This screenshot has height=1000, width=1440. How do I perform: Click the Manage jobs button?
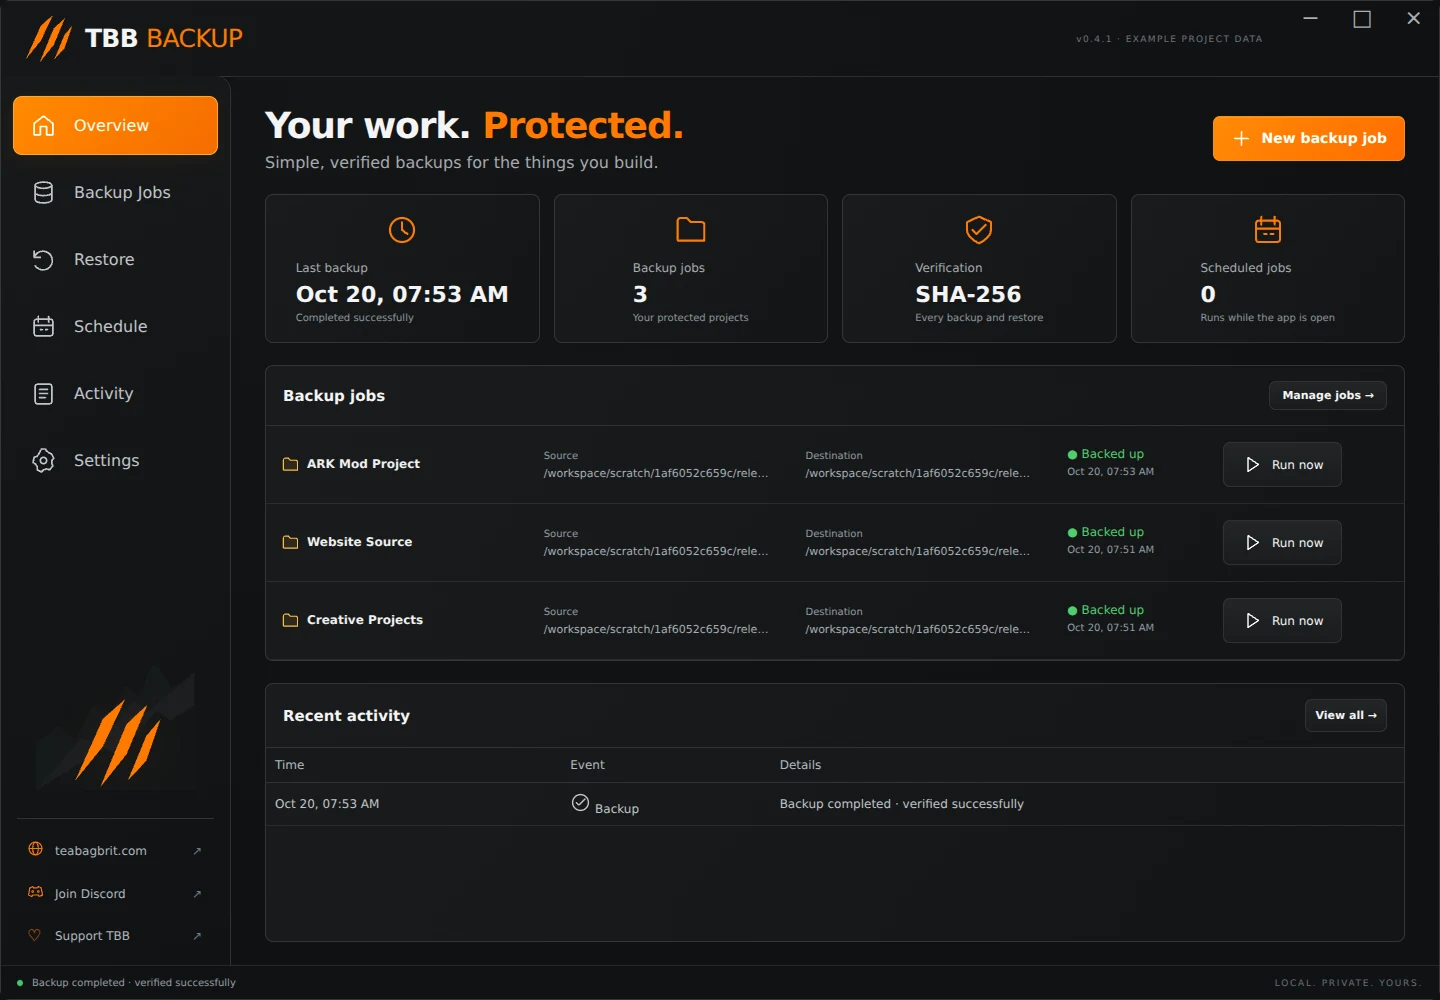pyautogui.click(x=1327, y=396)
